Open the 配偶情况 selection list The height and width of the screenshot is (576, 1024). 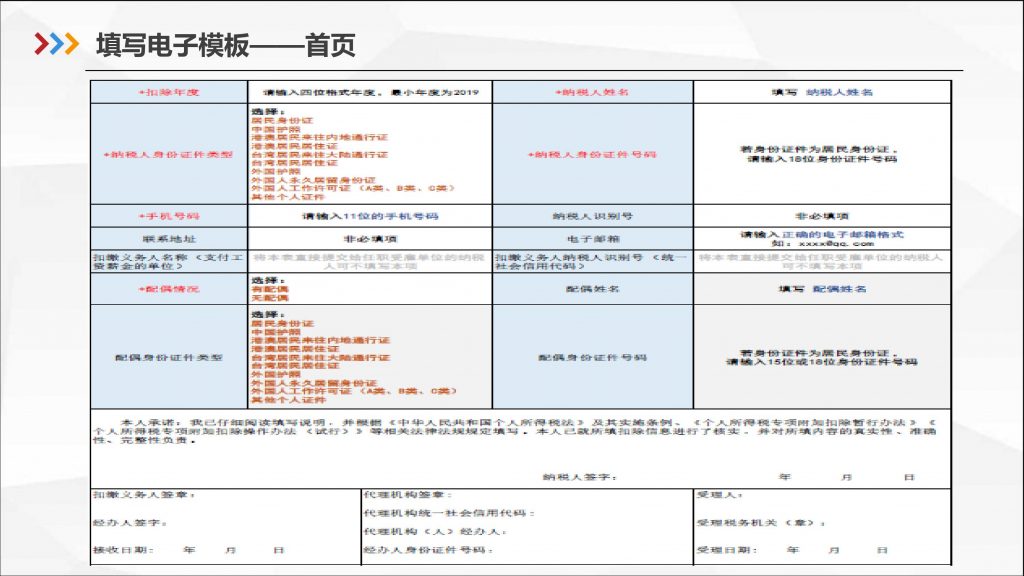pos(370,288)
